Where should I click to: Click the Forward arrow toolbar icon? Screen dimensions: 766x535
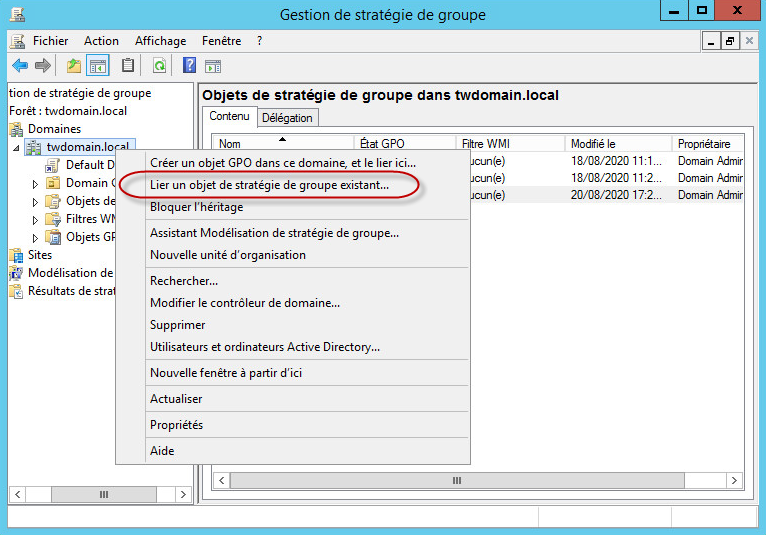pos(42,66)
